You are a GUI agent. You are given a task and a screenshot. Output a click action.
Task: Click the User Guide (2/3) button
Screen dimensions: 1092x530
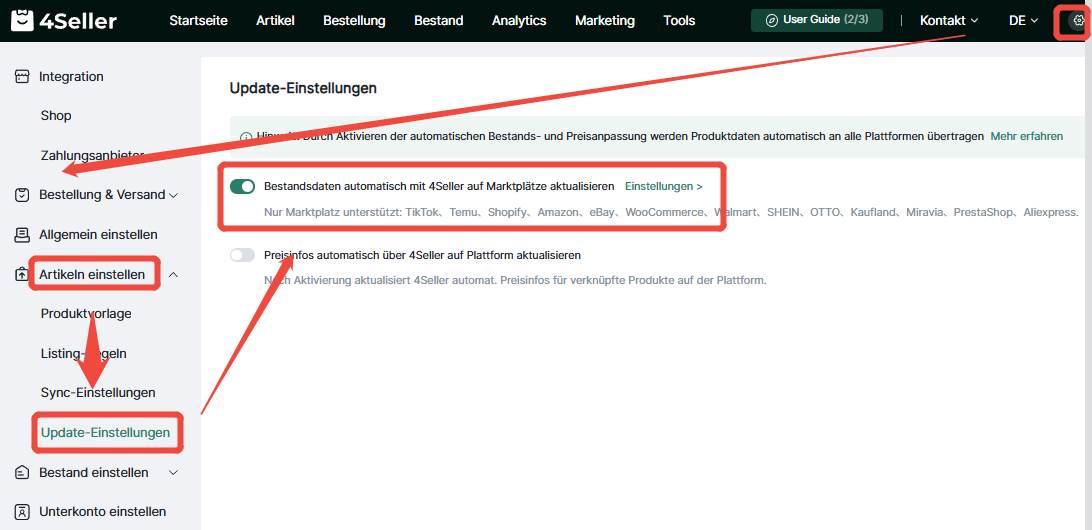click(x=817, y=20)
